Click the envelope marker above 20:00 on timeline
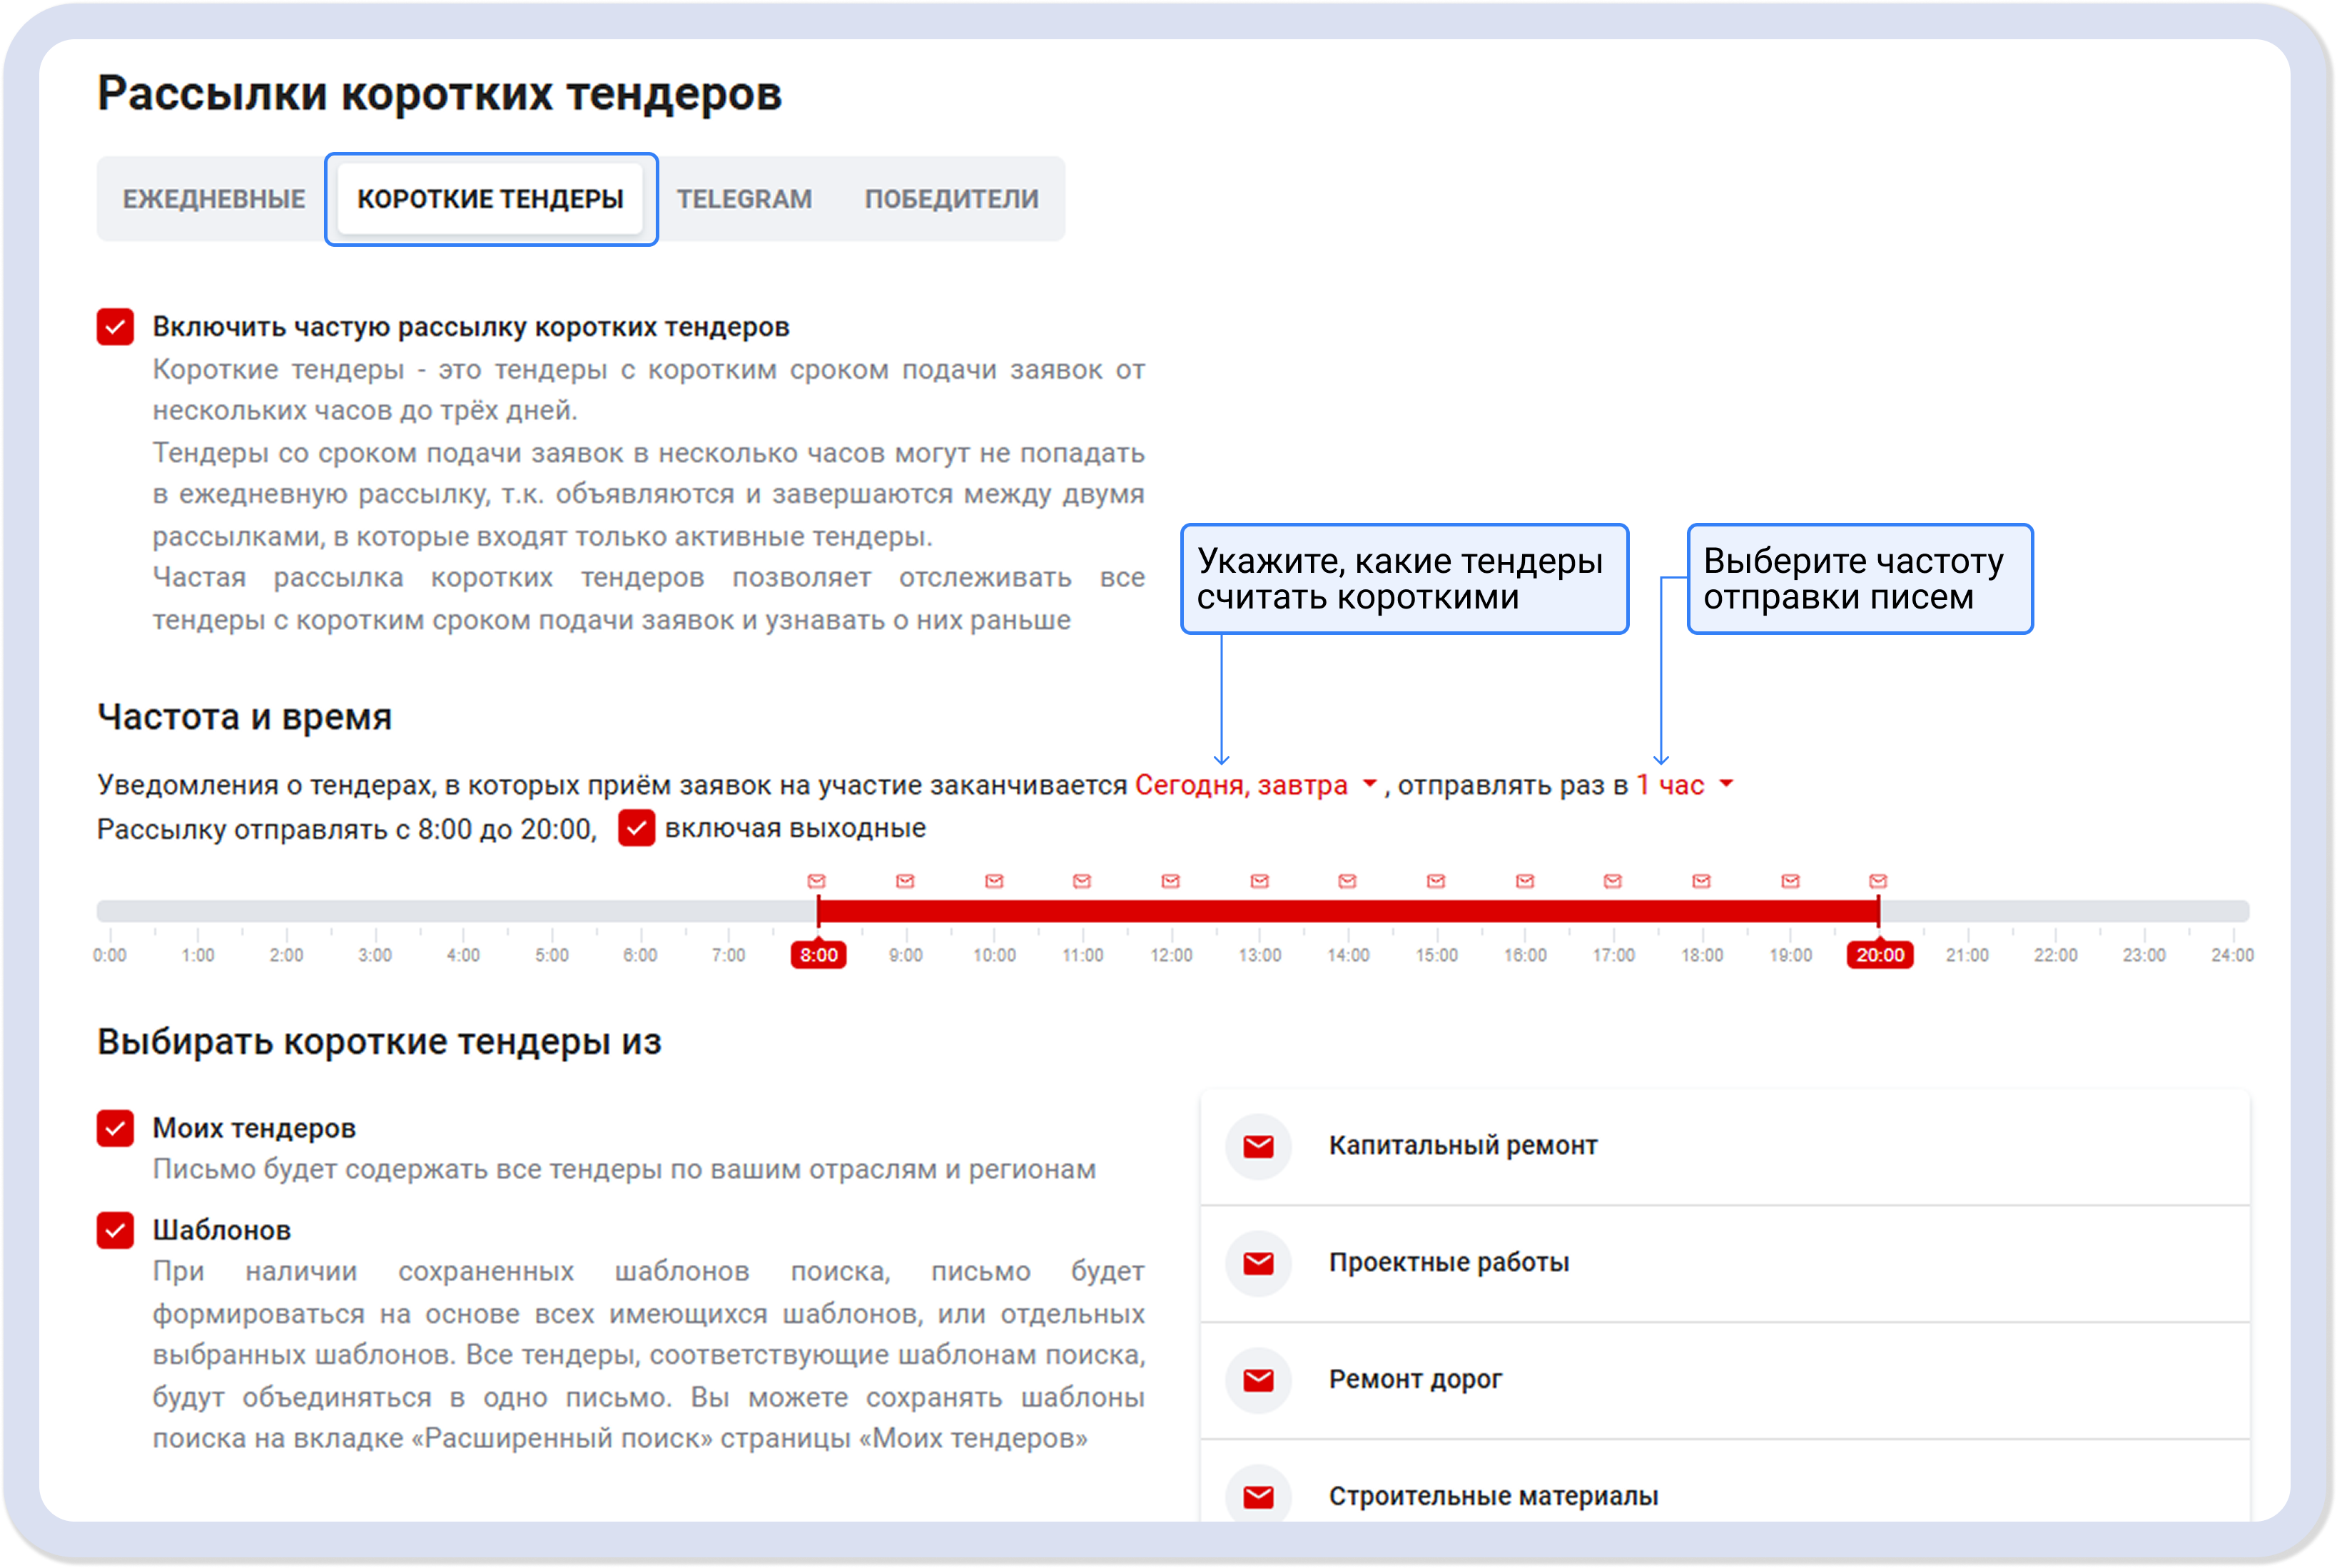The image size is (2337, 1568). pos(1878,881)
